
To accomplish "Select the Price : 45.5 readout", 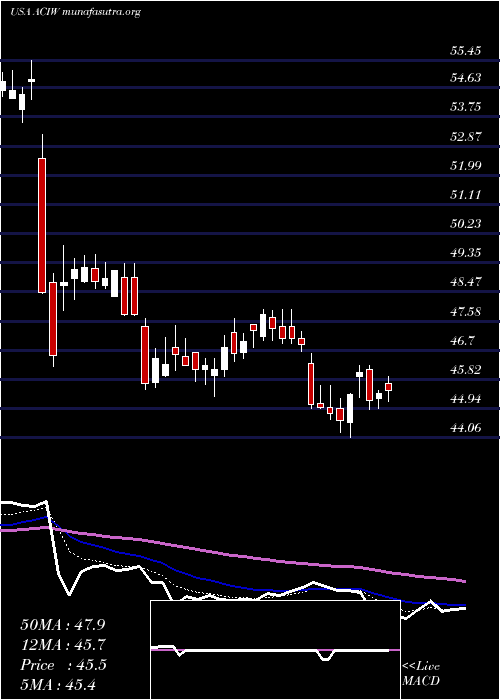I will point(63,665).
